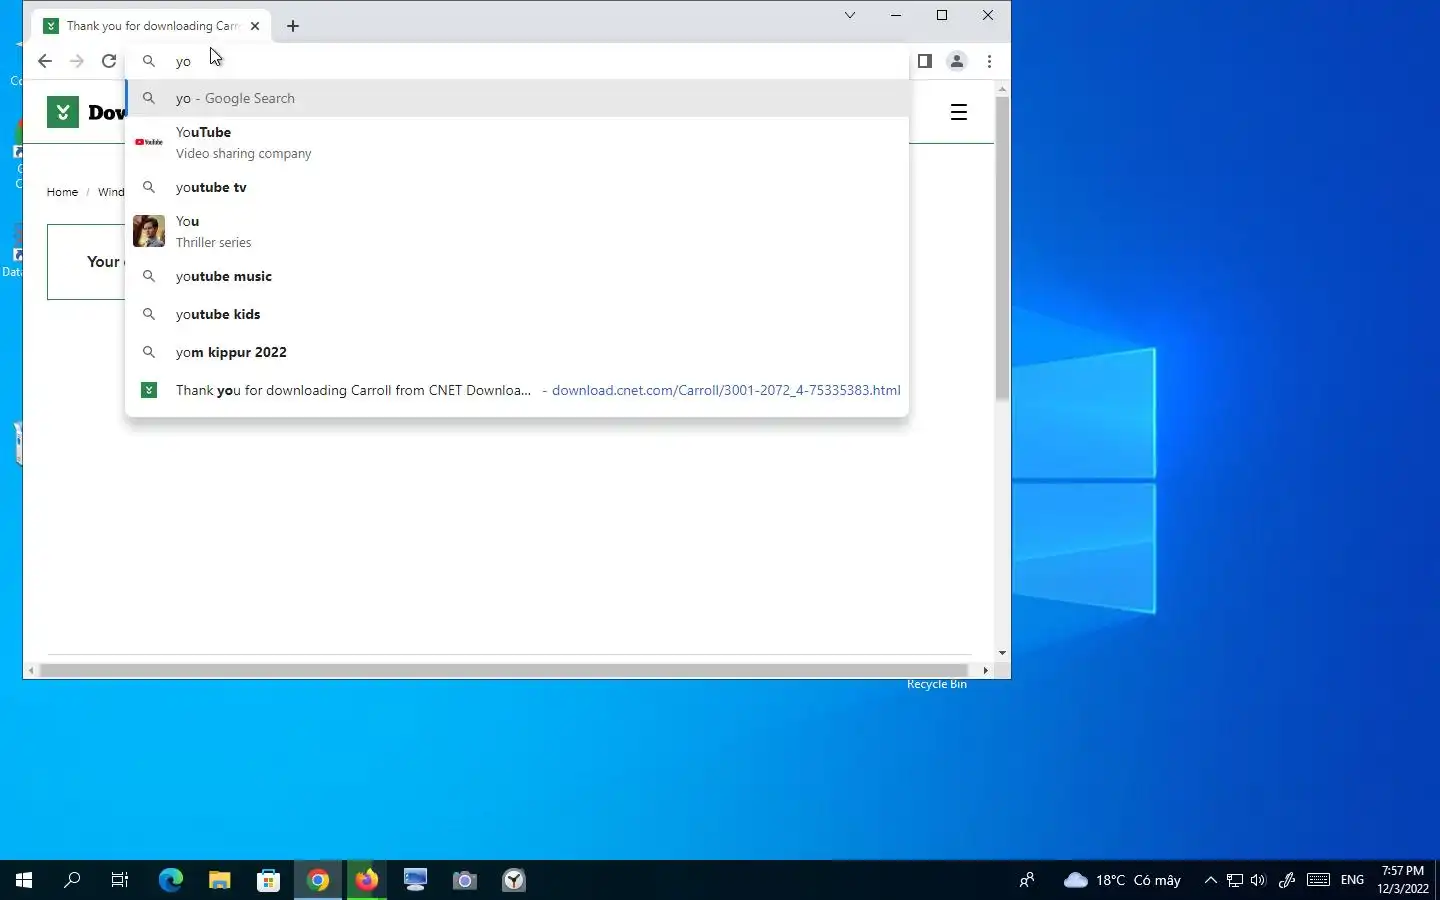
Task: Open the page hamburger menu
Action: coord(959,112)
